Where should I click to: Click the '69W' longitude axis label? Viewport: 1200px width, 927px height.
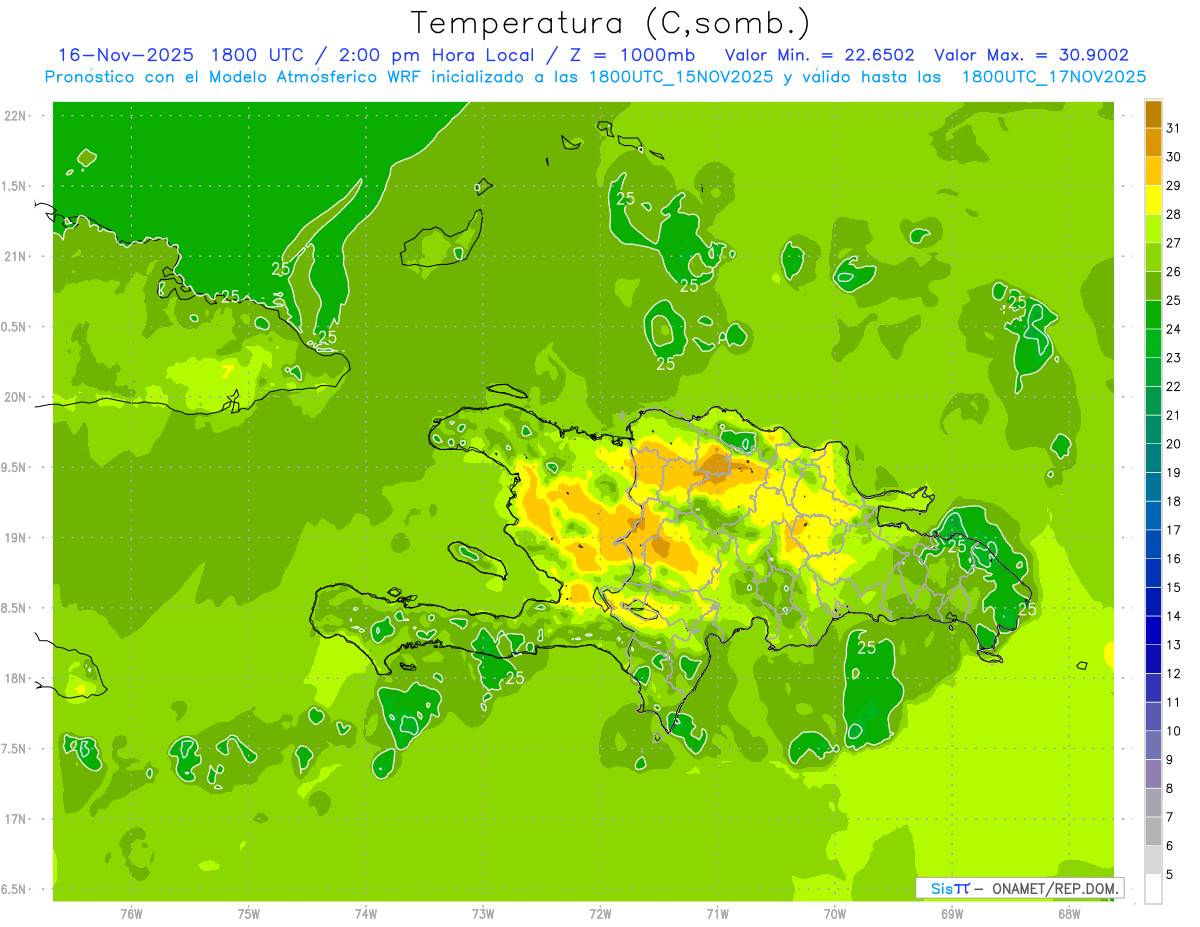[952, 914]
